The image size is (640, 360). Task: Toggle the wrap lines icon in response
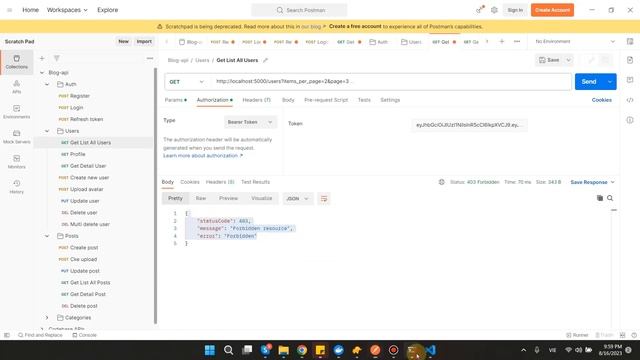[x=324, y=198]
